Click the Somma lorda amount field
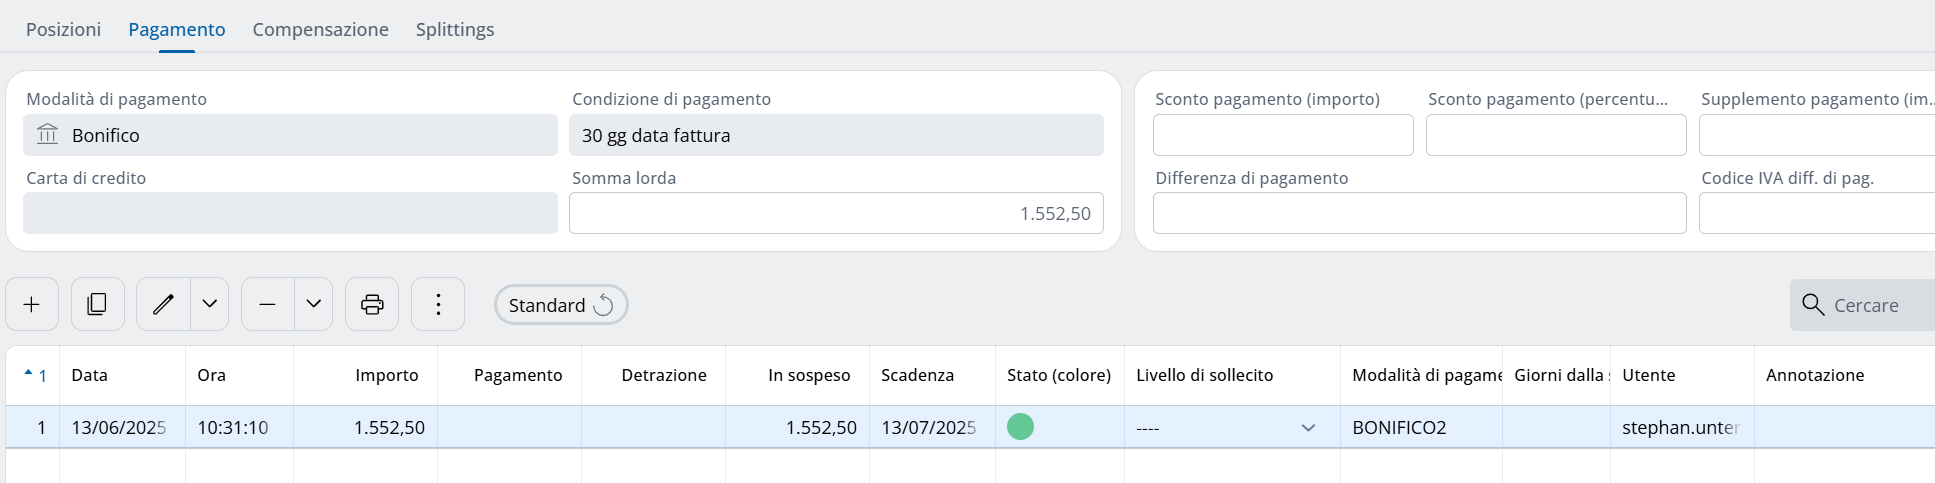 pos(836,213)
